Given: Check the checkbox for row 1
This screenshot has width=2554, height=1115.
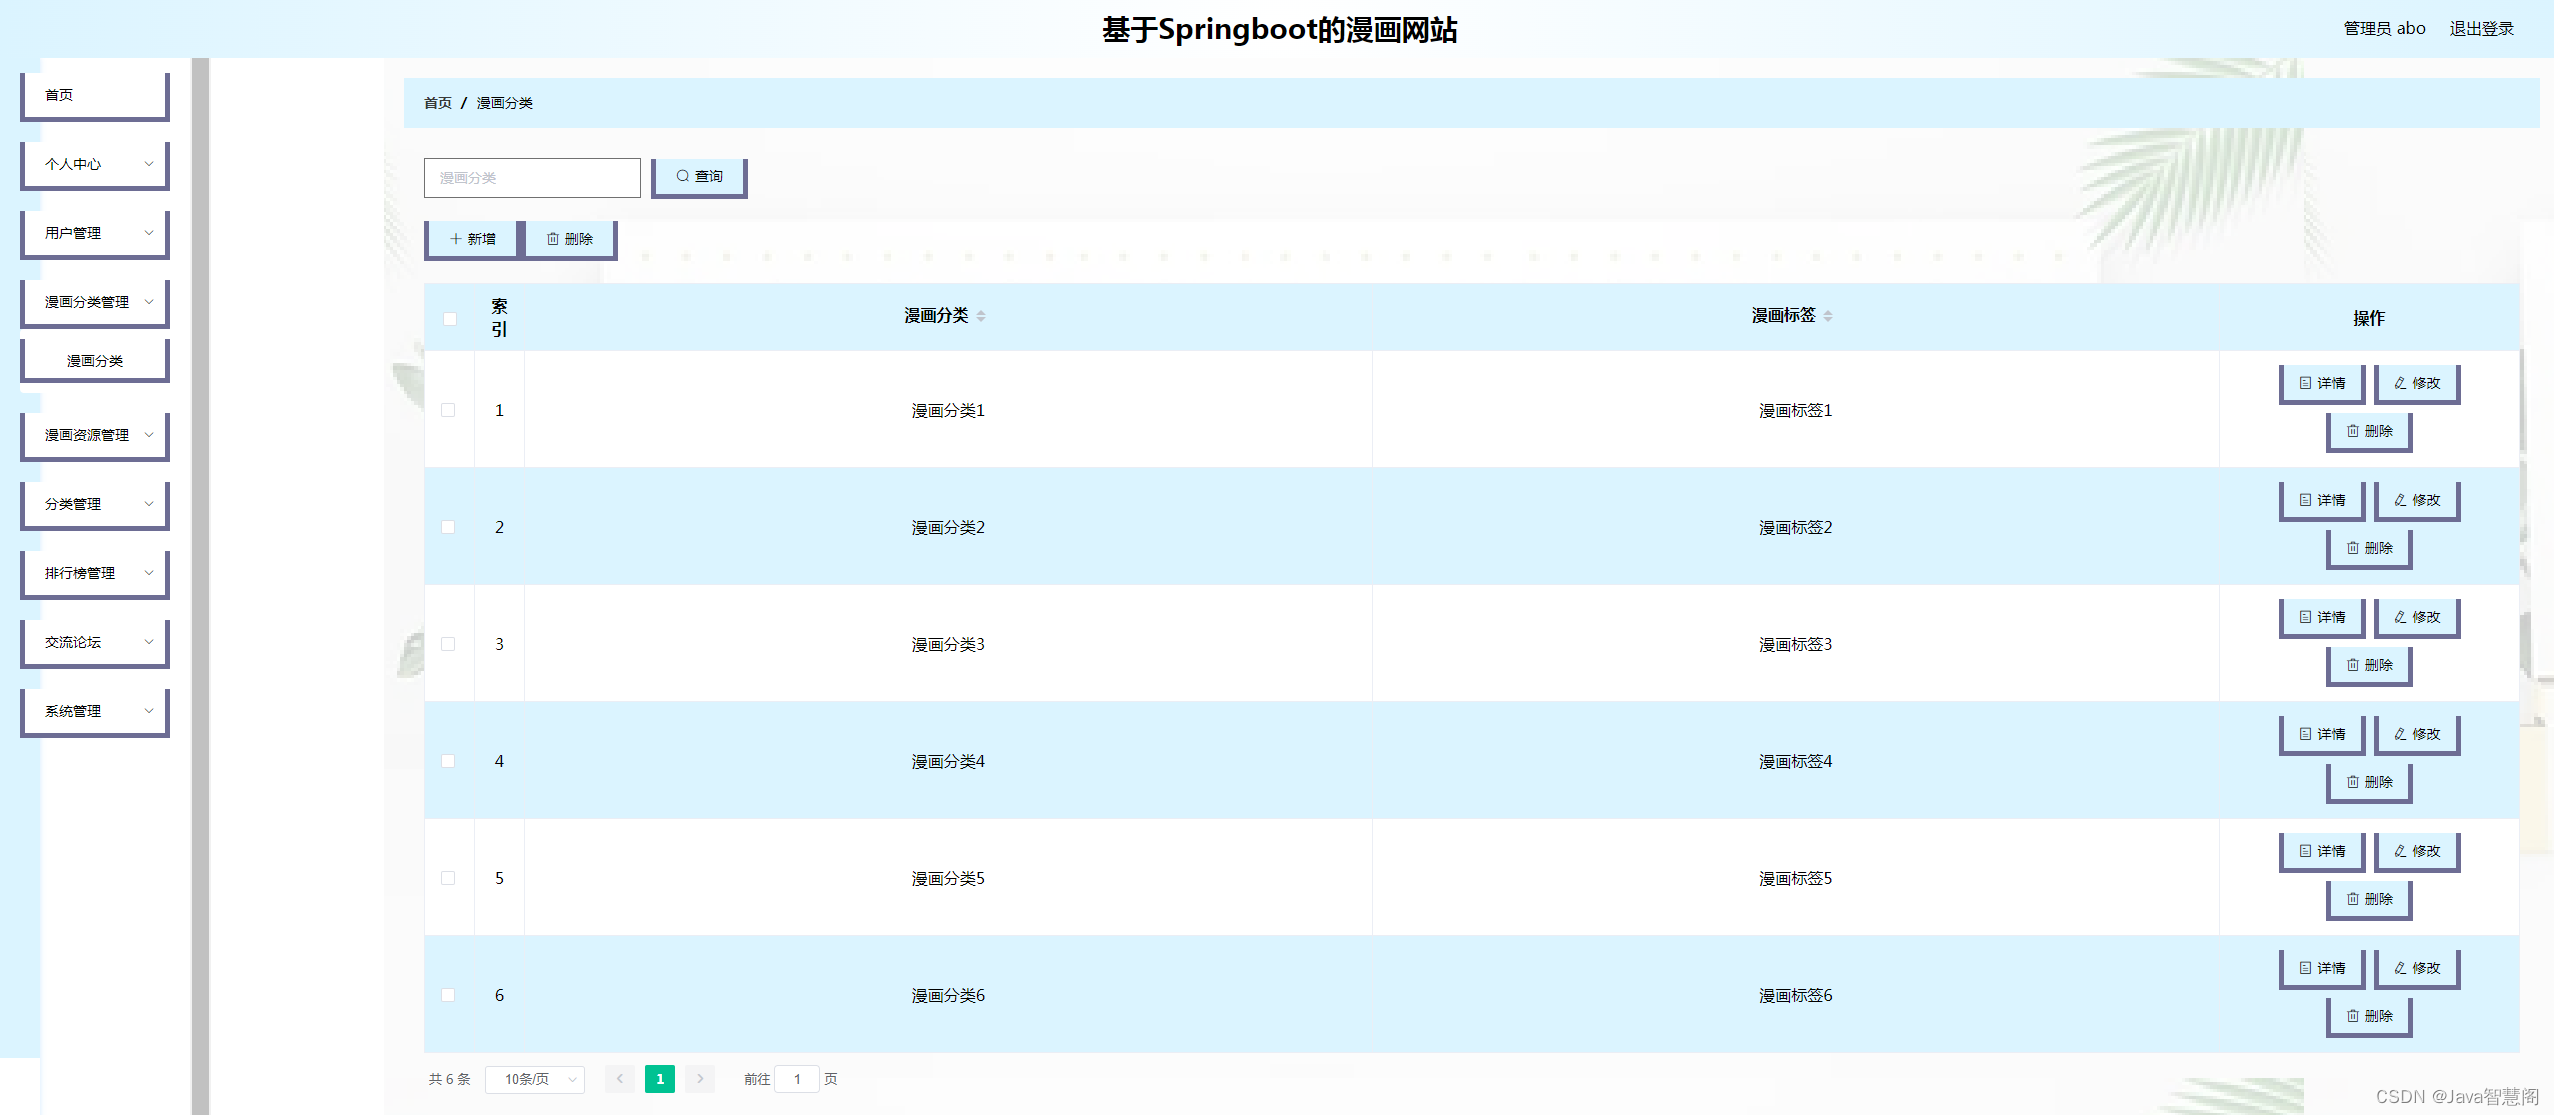Looking at the screenshot, I should coord(448,410).
